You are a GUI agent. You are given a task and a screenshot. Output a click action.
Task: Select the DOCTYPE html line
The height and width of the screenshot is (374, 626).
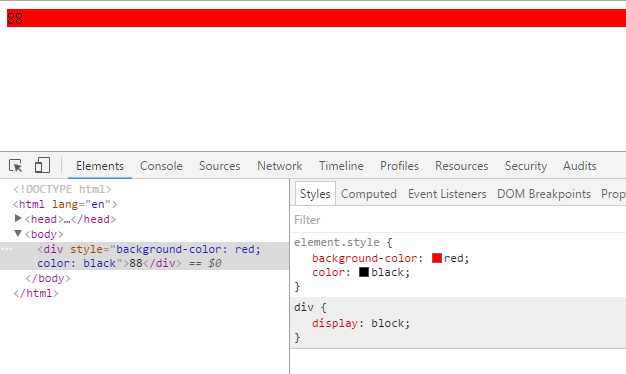coord(62,189)
